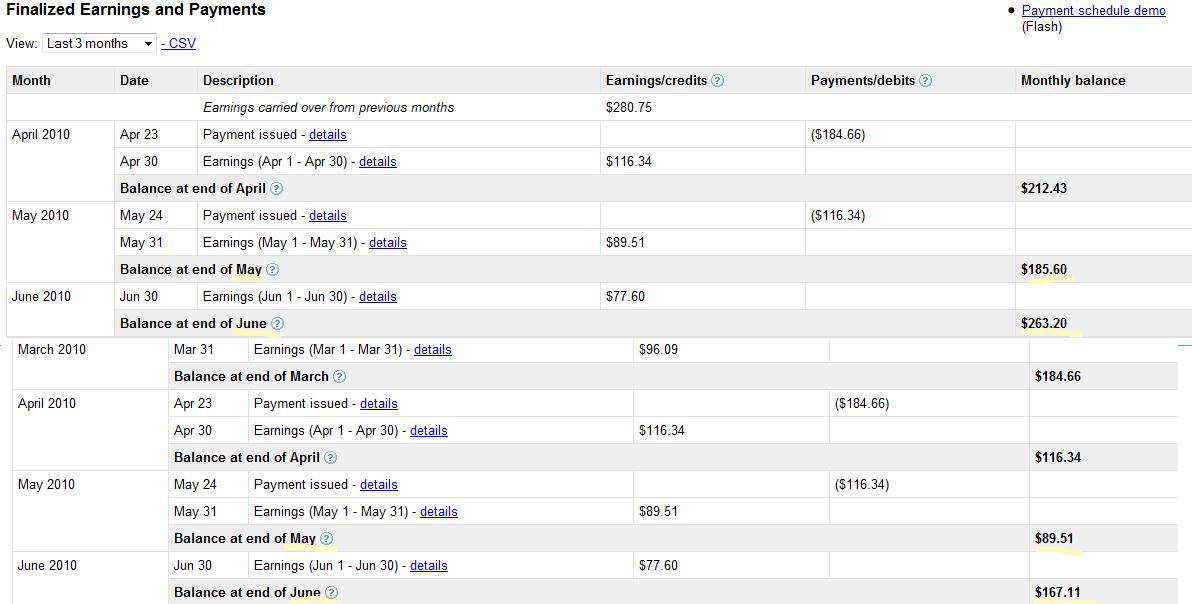Screen dimensions: 1192x604
Task: Click the Payments/debits column help icon
Action: (925, 81)
